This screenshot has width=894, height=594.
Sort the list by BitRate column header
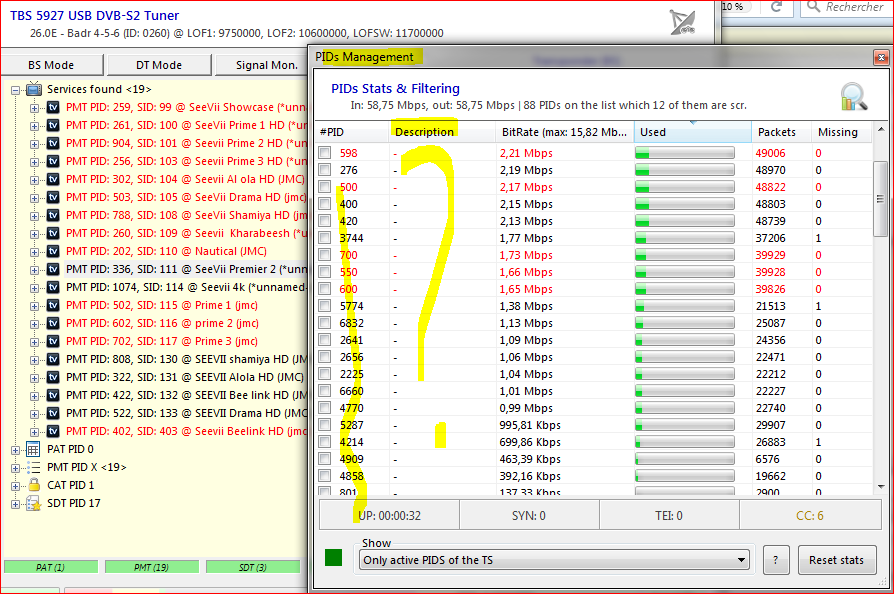pyautogui.click(x=564, y=132)
